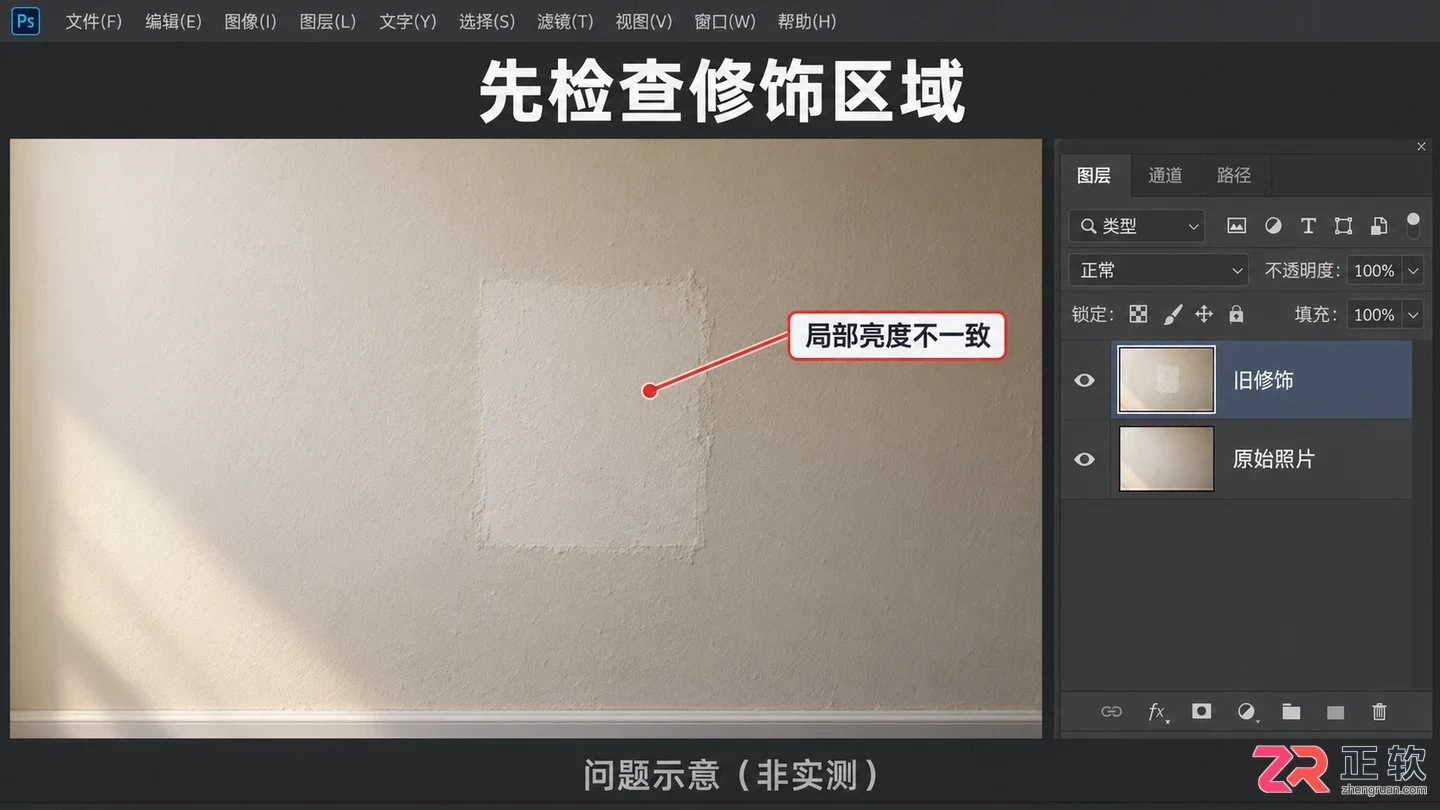Open the 编辑(E) menu

click(x=173, y=21)
